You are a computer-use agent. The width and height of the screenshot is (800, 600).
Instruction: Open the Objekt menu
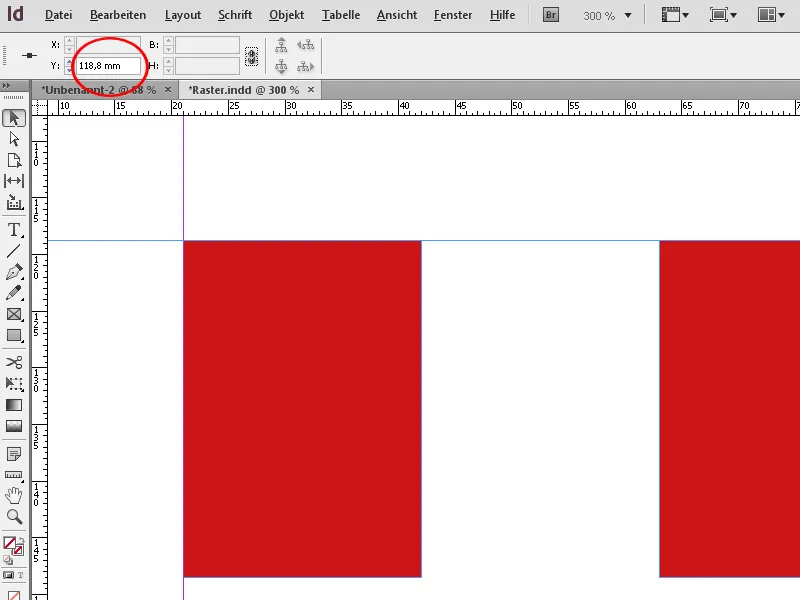coord(286,15)
